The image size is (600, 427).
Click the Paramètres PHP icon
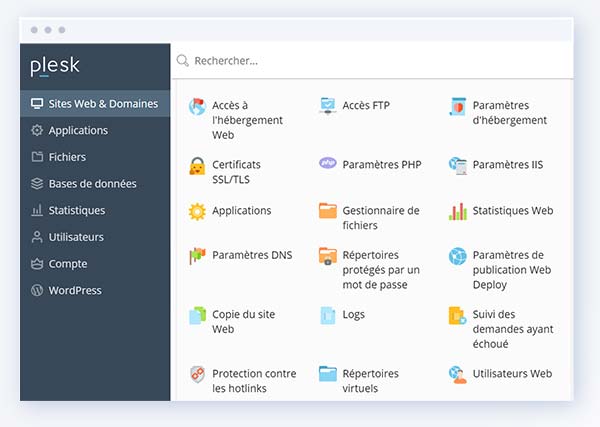(327, 163)
